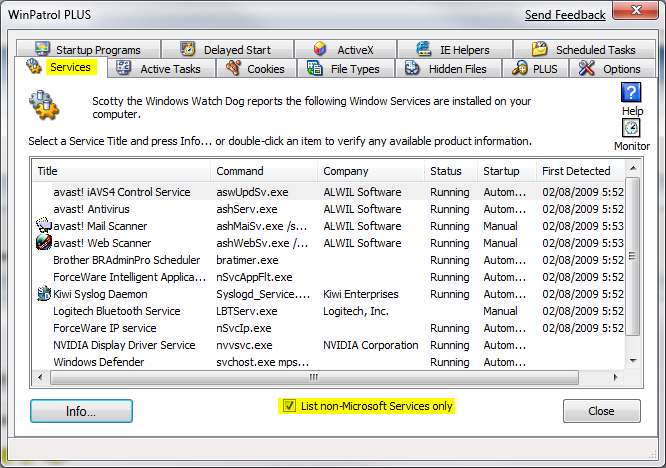Image resolution: width=666 pixels, height=468 pixels.
Task: Click the Close button at bottom
Action: click(x=601, y=411)
